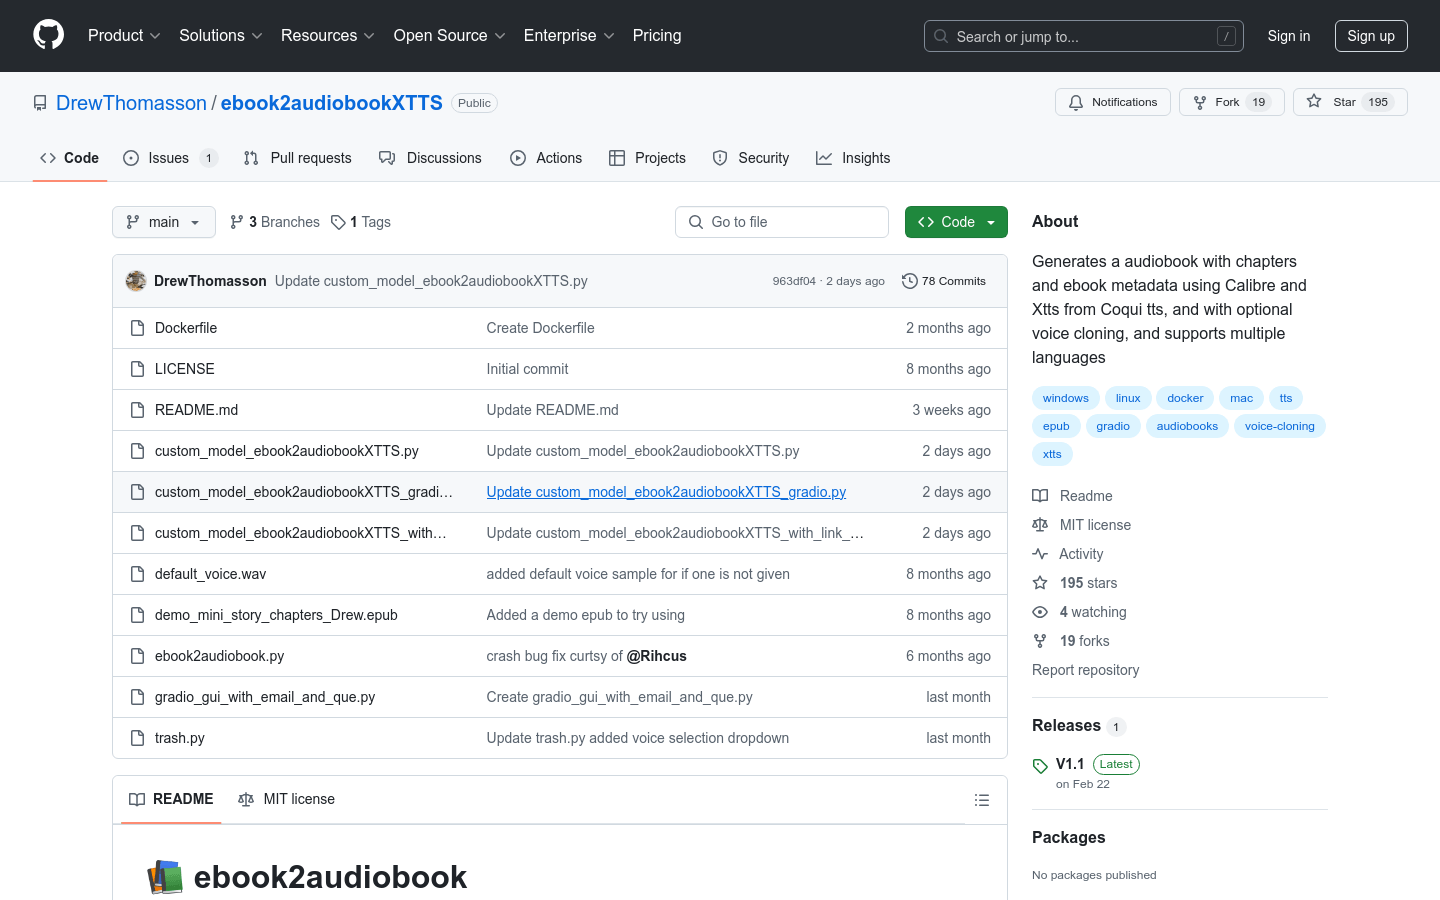The height and width of the screenshot is (900, 1440).
Task: Focus the Go to file input
Action: point(782,222)
